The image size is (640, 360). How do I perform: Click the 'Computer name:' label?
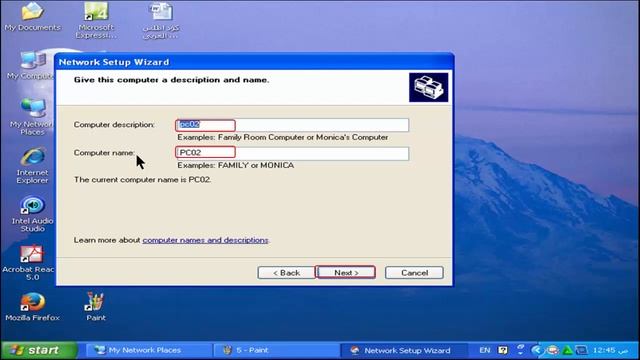pos(104,153)
